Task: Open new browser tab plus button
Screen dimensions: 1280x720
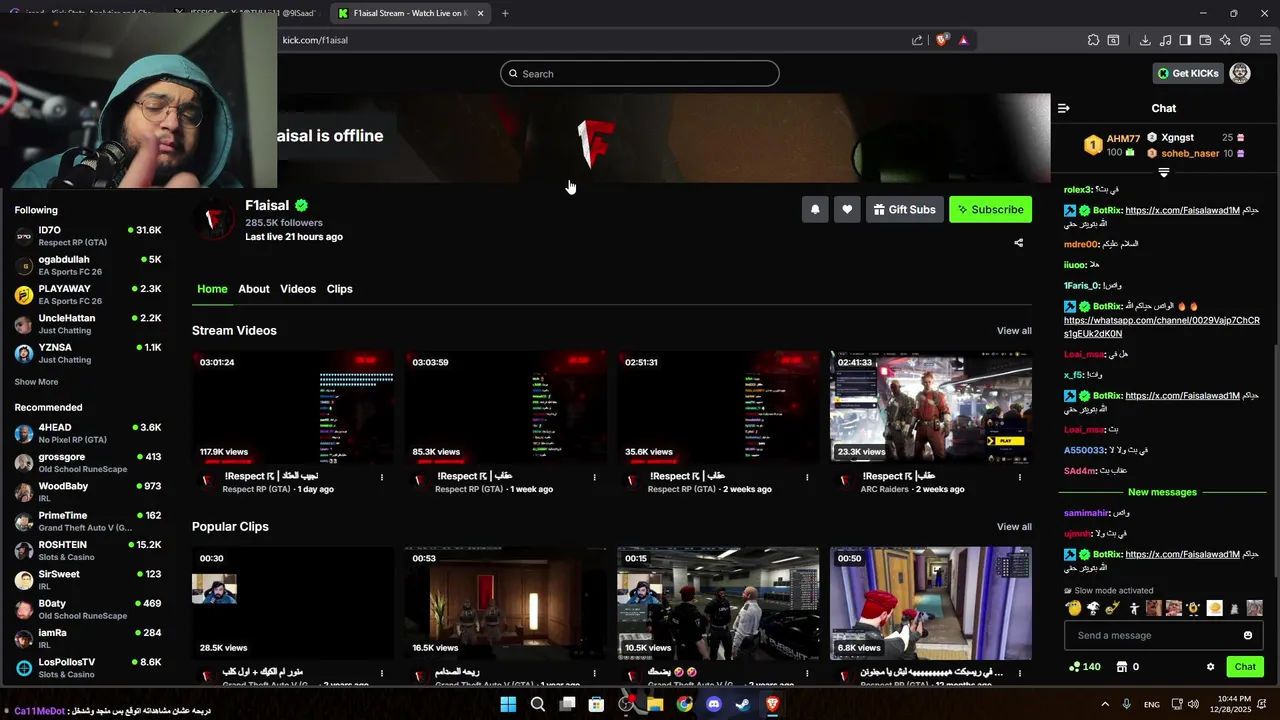Action: pyautogui.click(x=505, y=13)
